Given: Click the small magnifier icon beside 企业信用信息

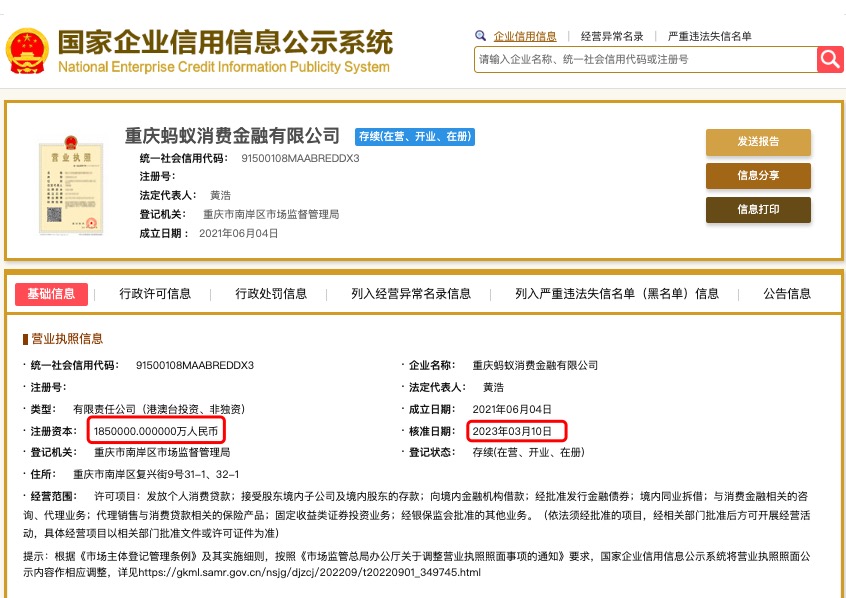Looking at the screenshot, I should point(481,36).
